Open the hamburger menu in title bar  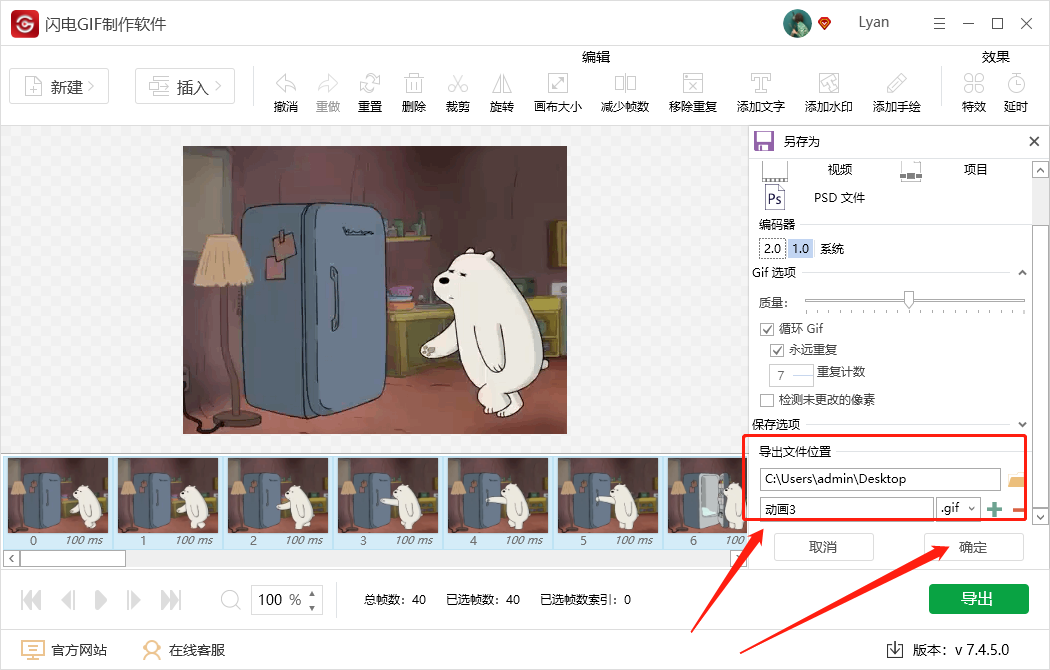940,24
